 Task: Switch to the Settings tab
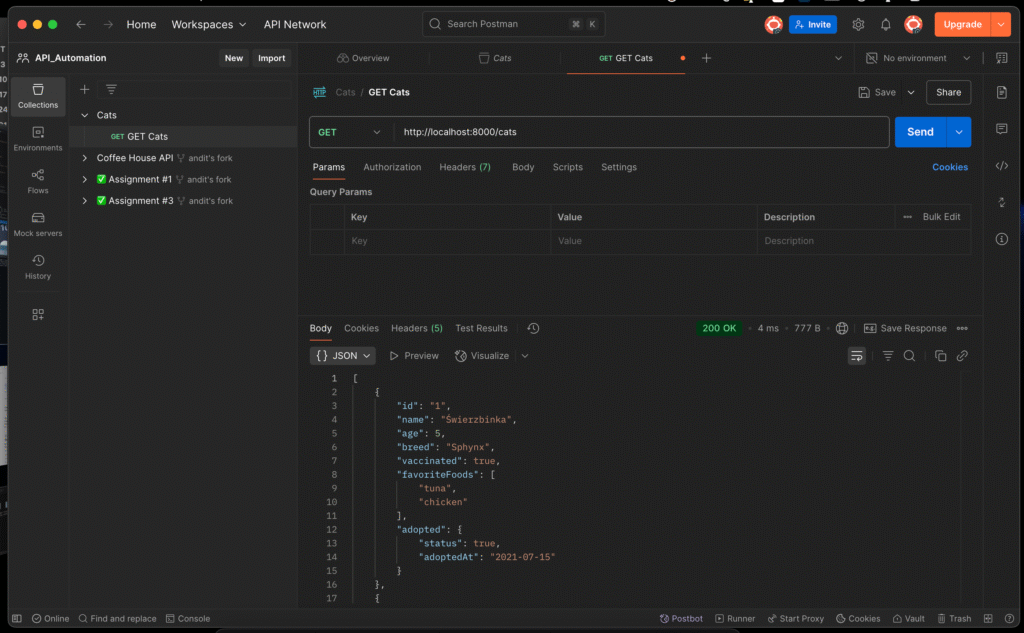(x=618, y=167)
